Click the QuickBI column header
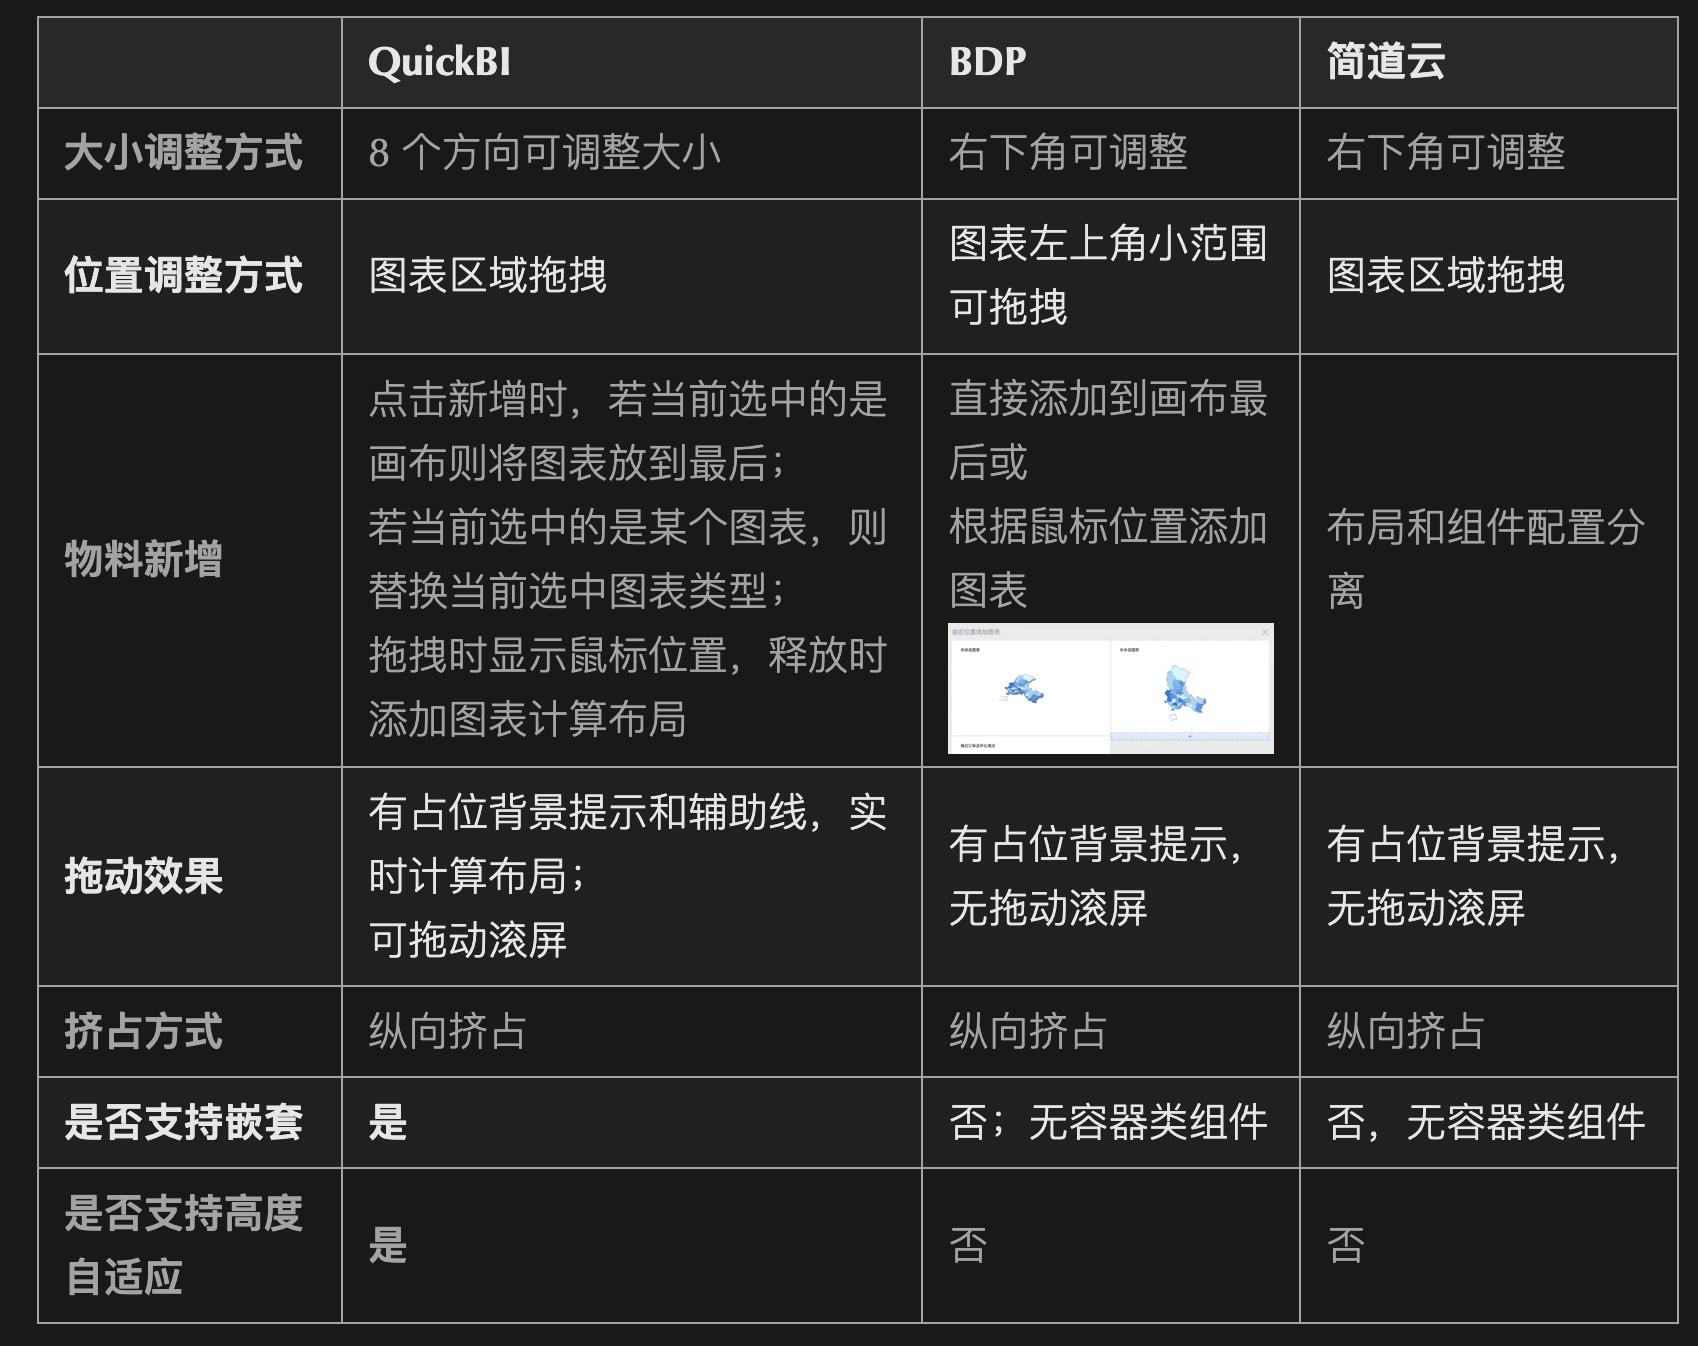 tap(439, 62)
